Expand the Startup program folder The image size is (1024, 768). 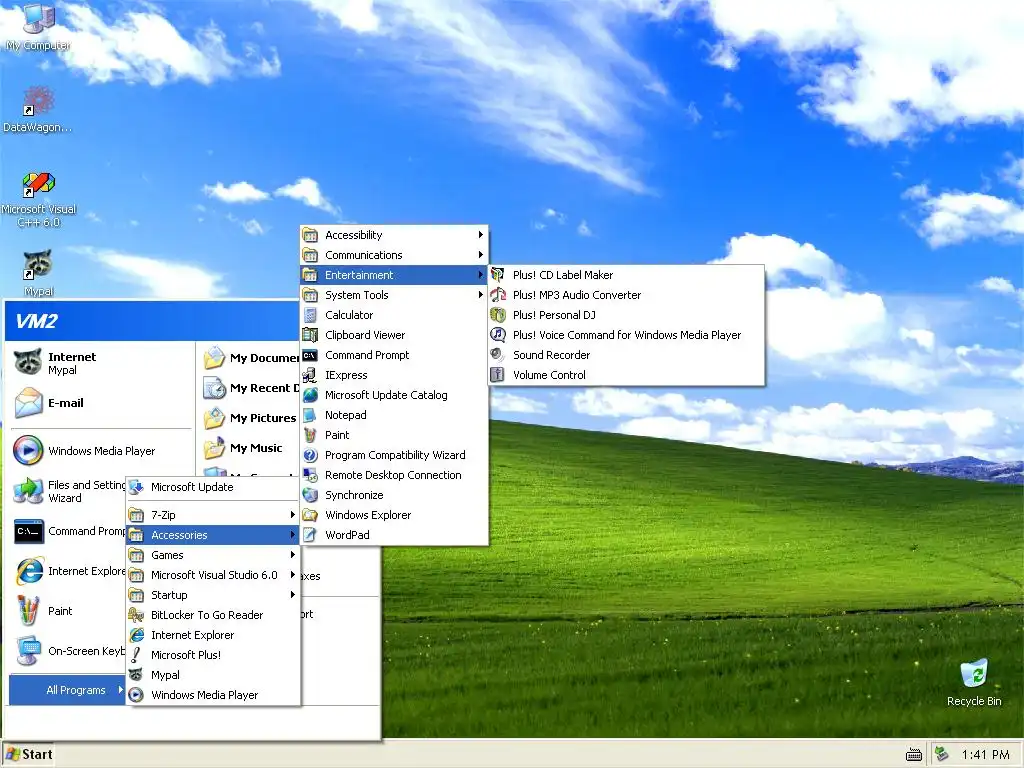tap(213, 595)
